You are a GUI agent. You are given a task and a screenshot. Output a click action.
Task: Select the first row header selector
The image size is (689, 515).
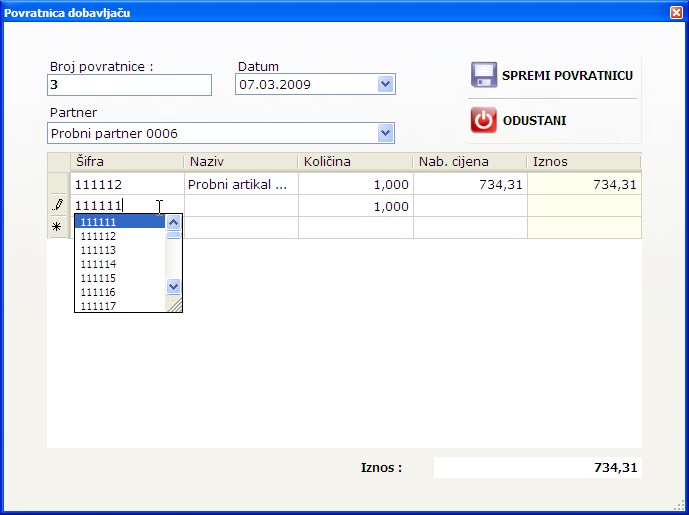[x=57, y=184]
